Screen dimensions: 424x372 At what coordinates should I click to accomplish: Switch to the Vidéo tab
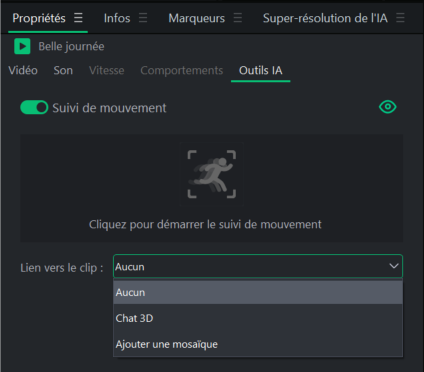23,70
